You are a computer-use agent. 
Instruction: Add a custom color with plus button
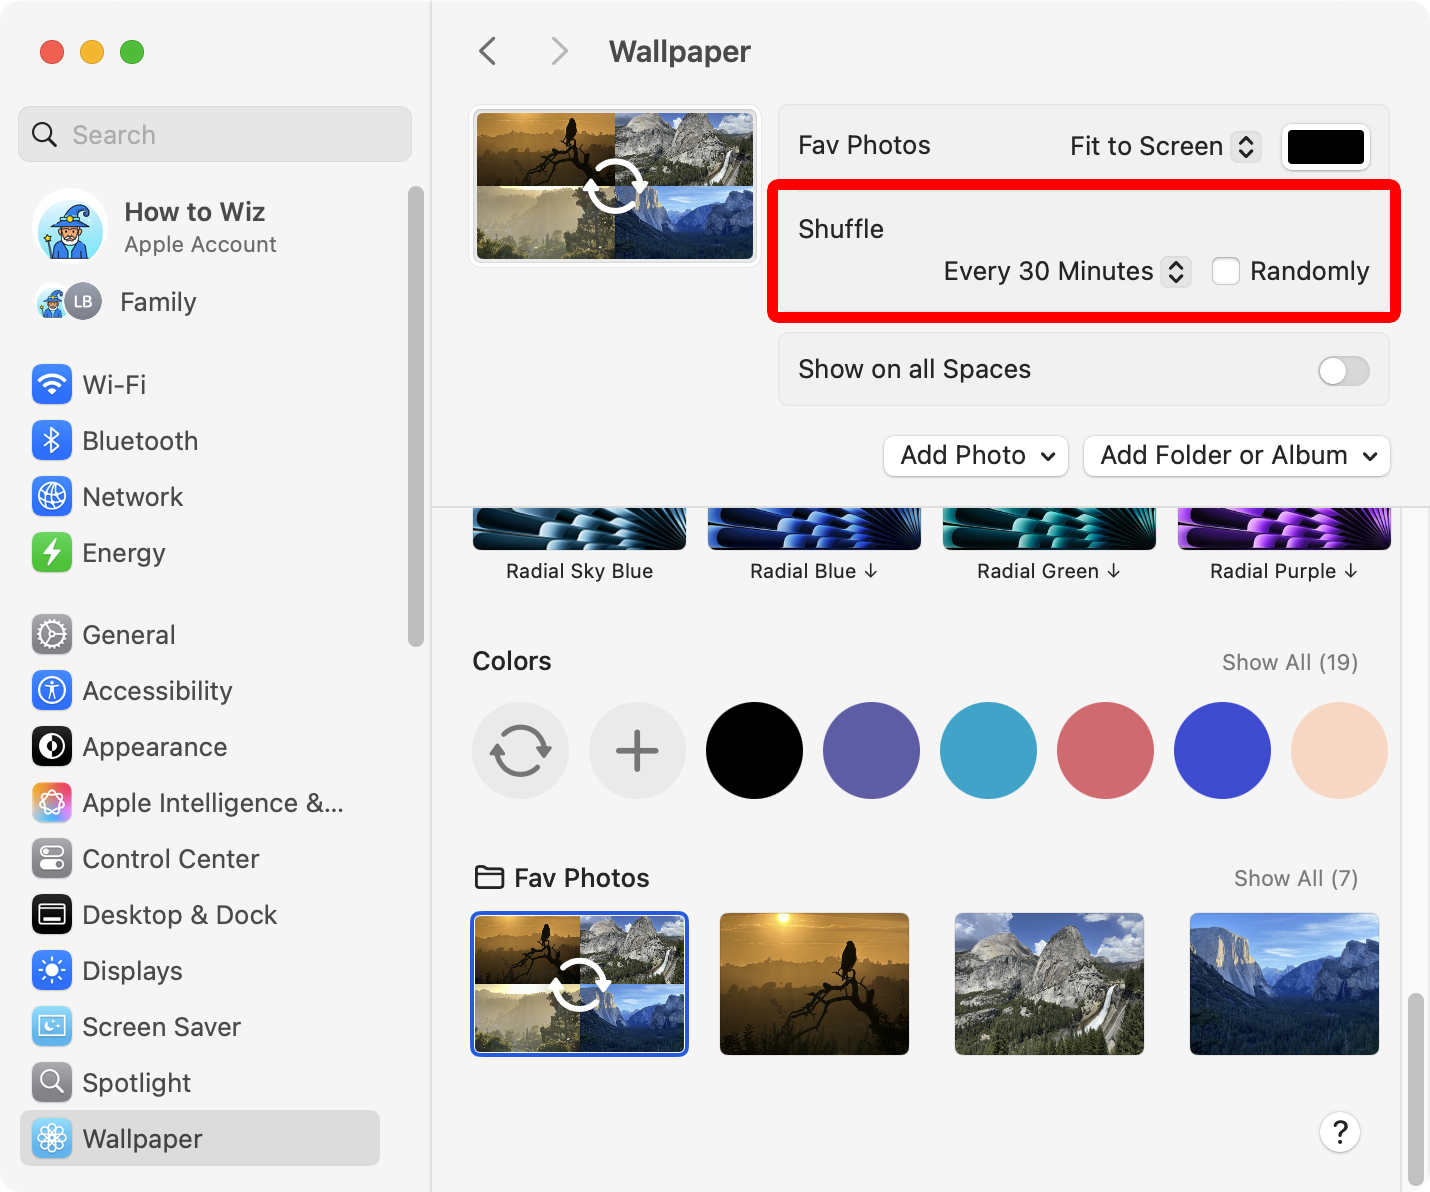tap(637, 750)
